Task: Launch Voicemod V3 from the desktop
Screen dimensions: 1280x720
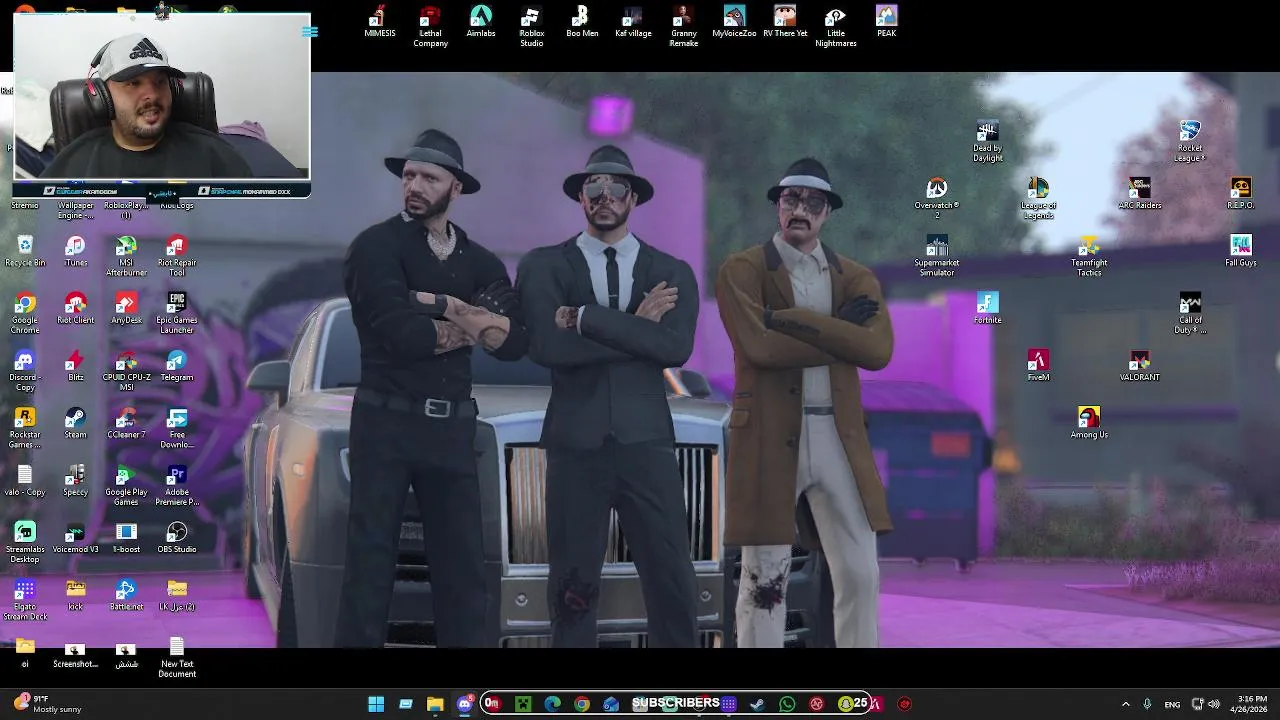Action: 75,536
